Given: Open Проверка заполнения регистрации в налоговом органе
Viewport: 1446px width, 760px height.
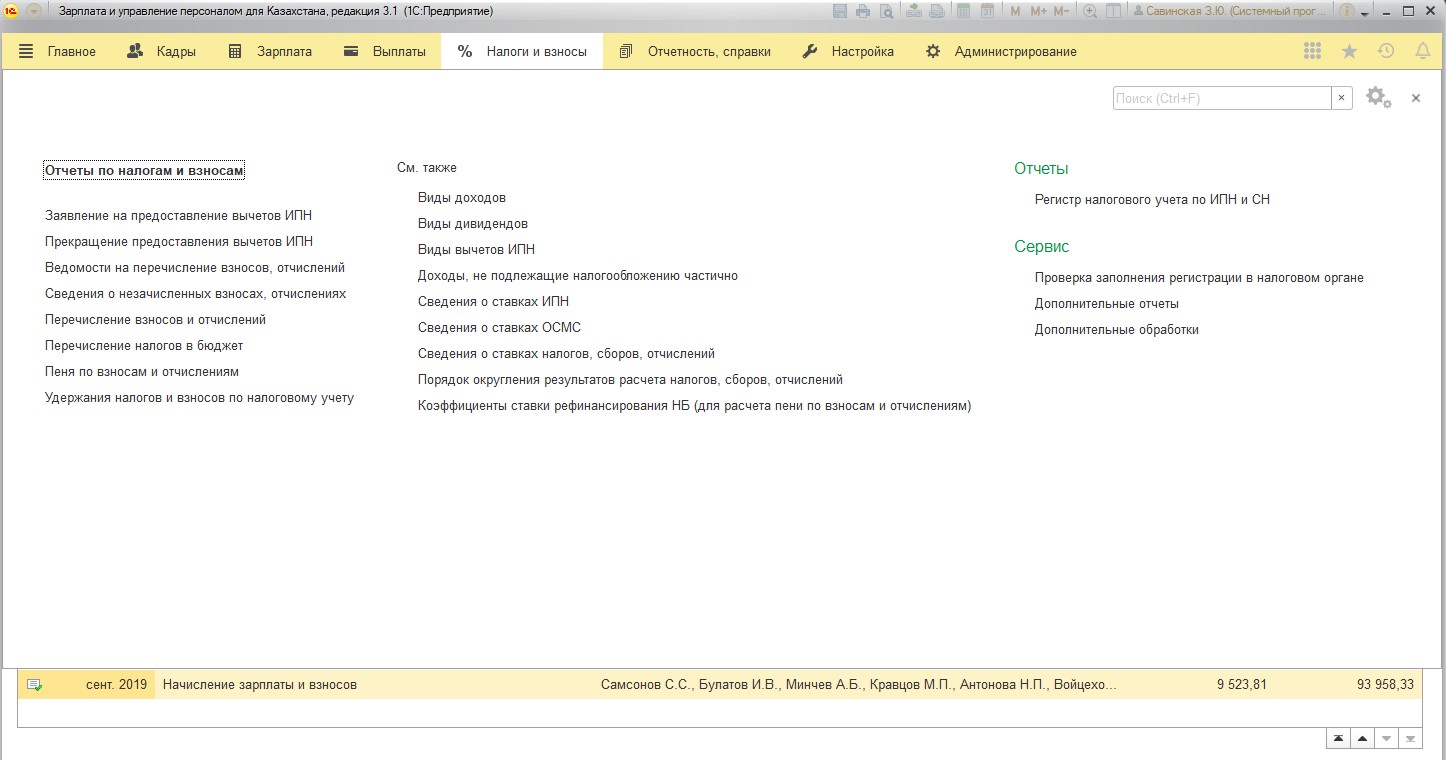Looking at the screenshot, I should (1199, 277).
